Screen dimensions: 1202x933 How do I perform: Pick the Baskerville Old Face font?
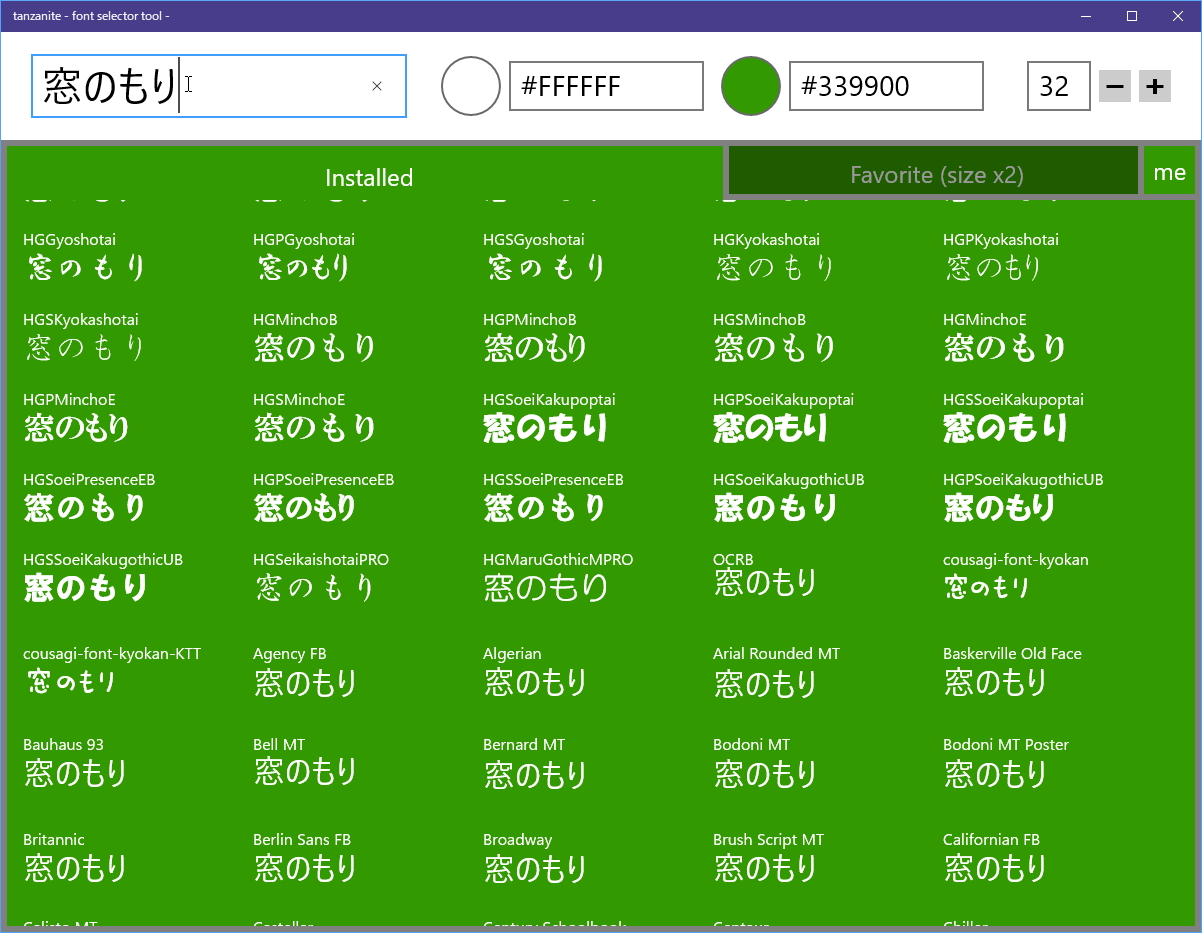click(x=1012, y=671)
